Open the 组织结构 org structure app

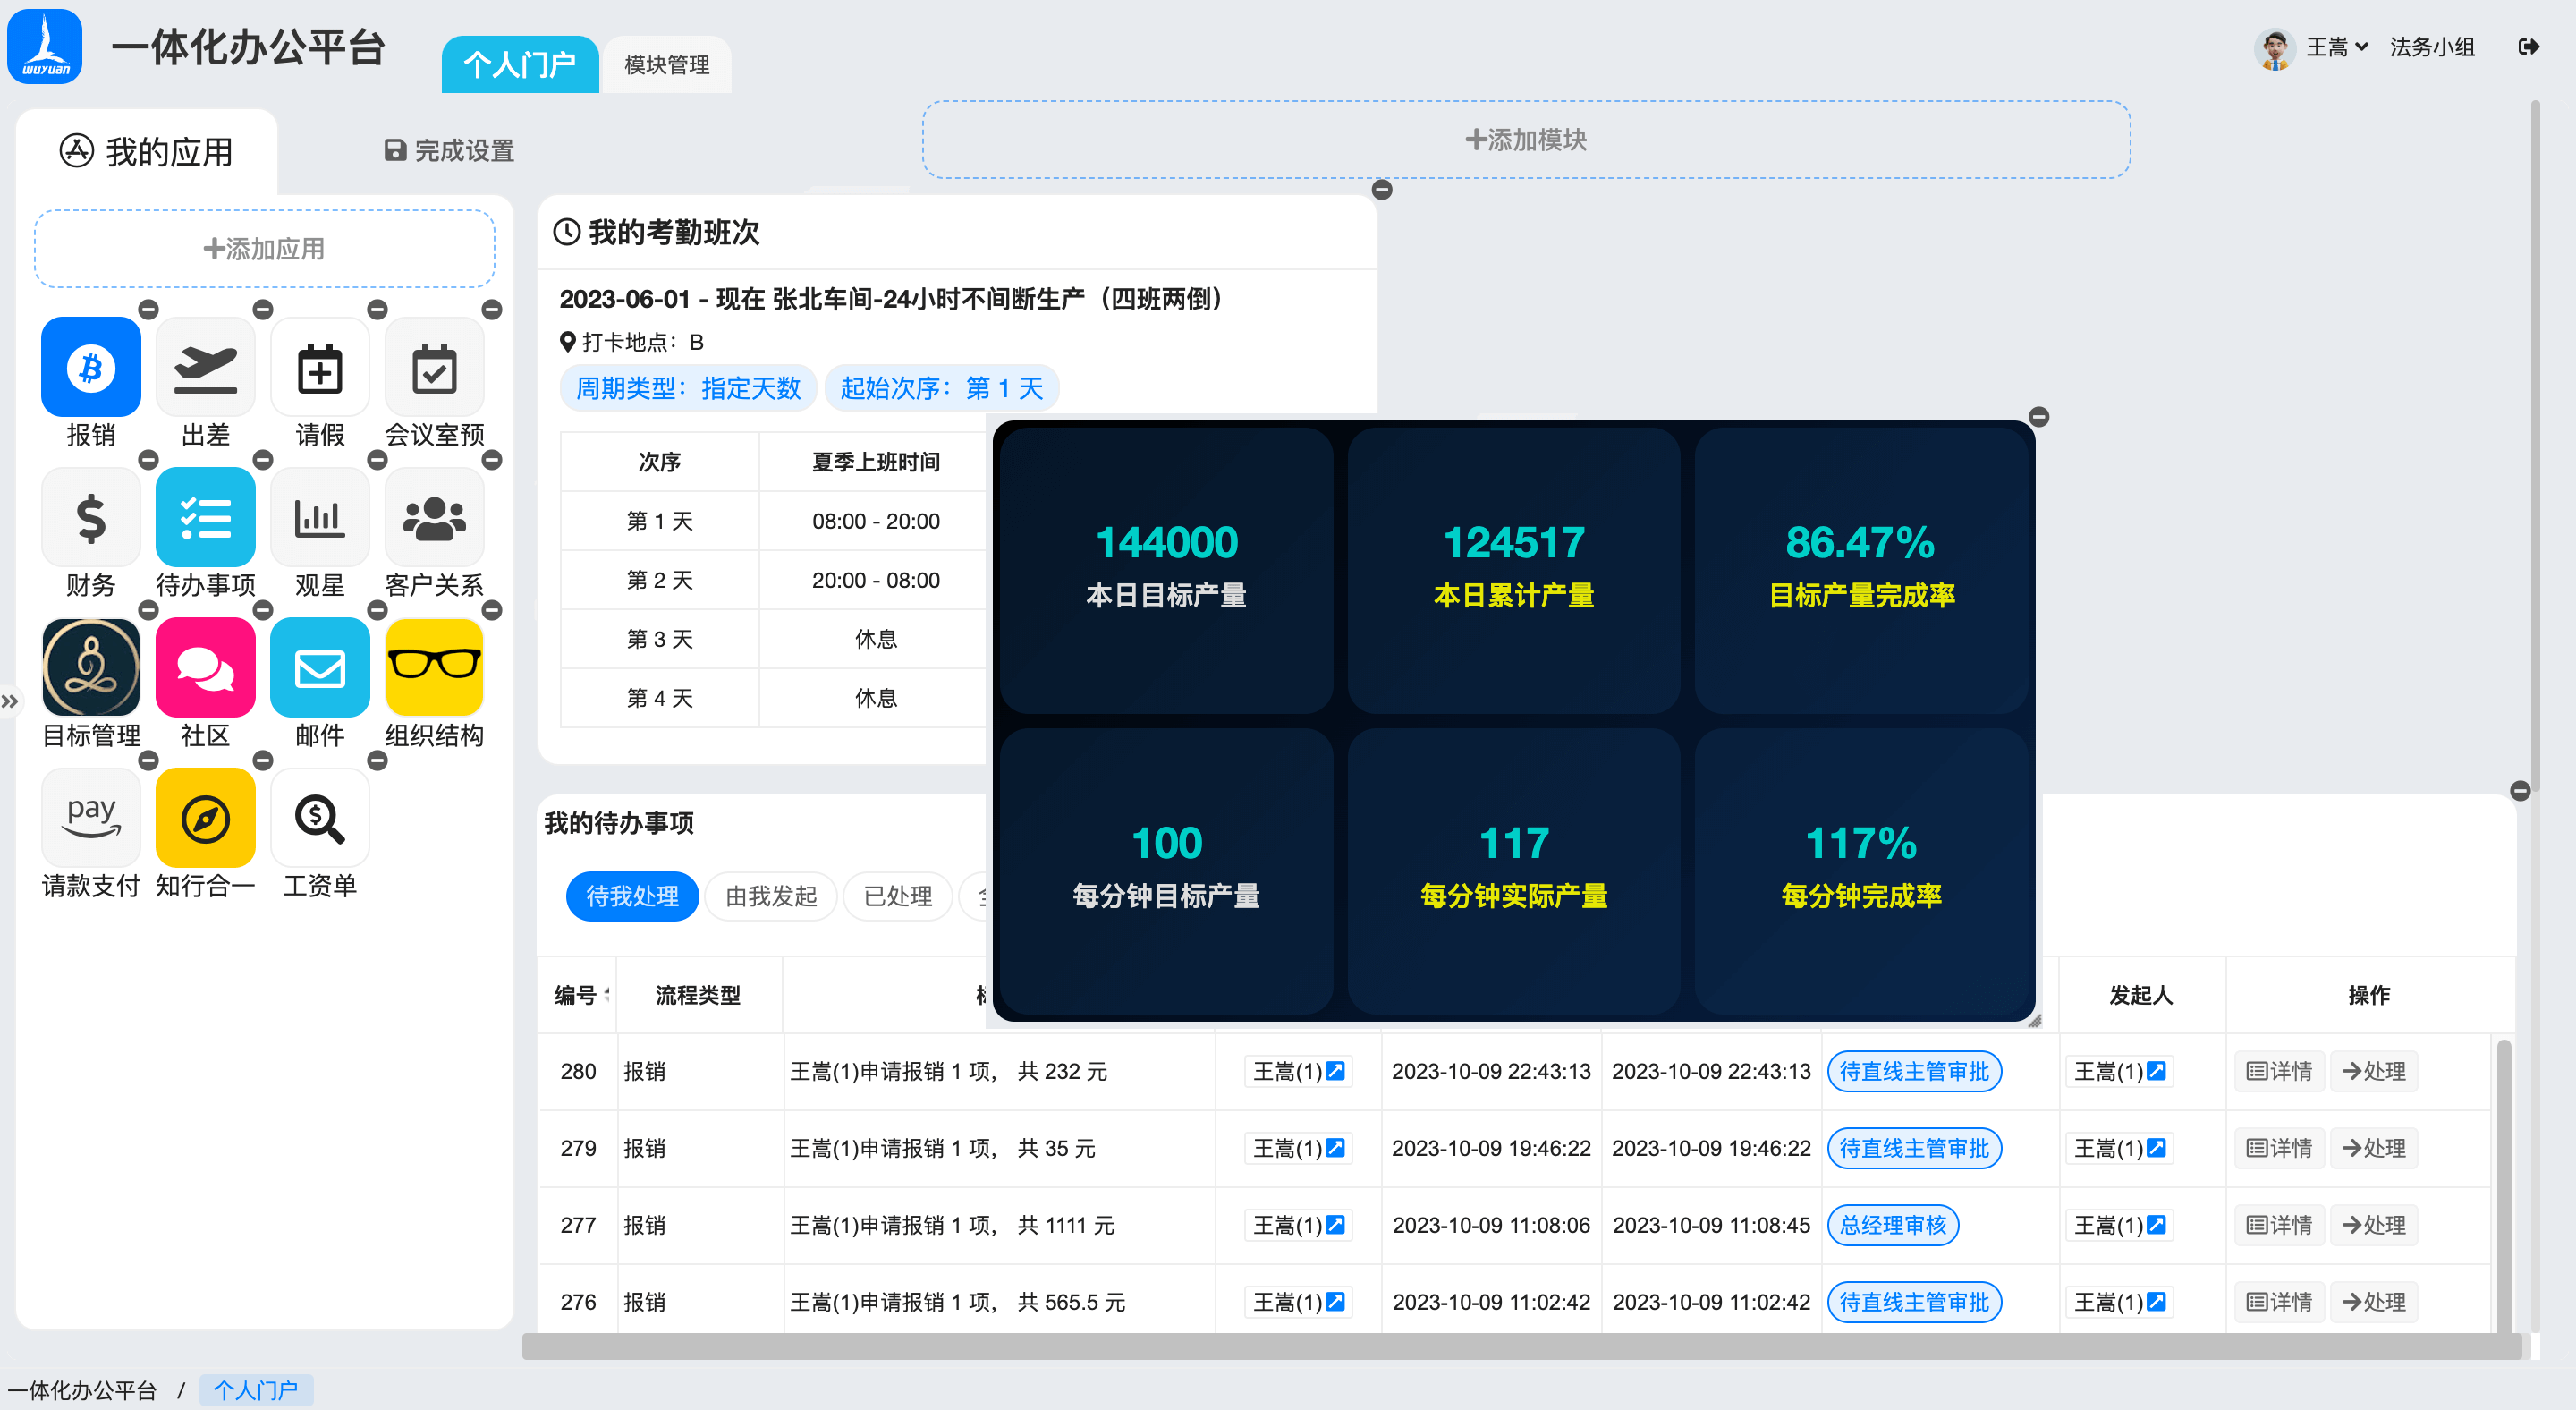434,667
